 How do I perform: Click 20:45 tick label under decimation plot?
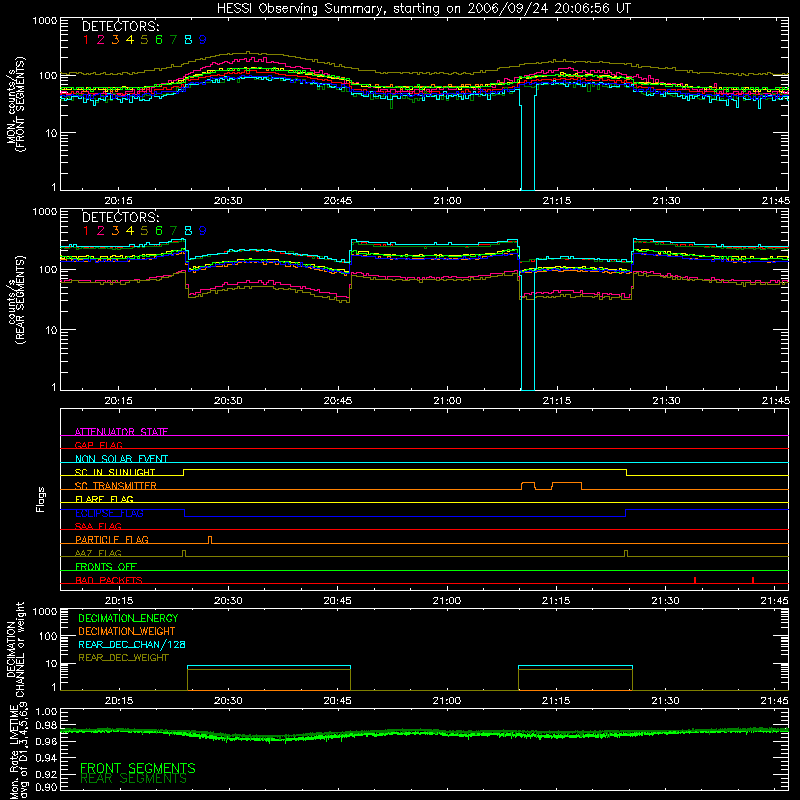click(337, 701)
